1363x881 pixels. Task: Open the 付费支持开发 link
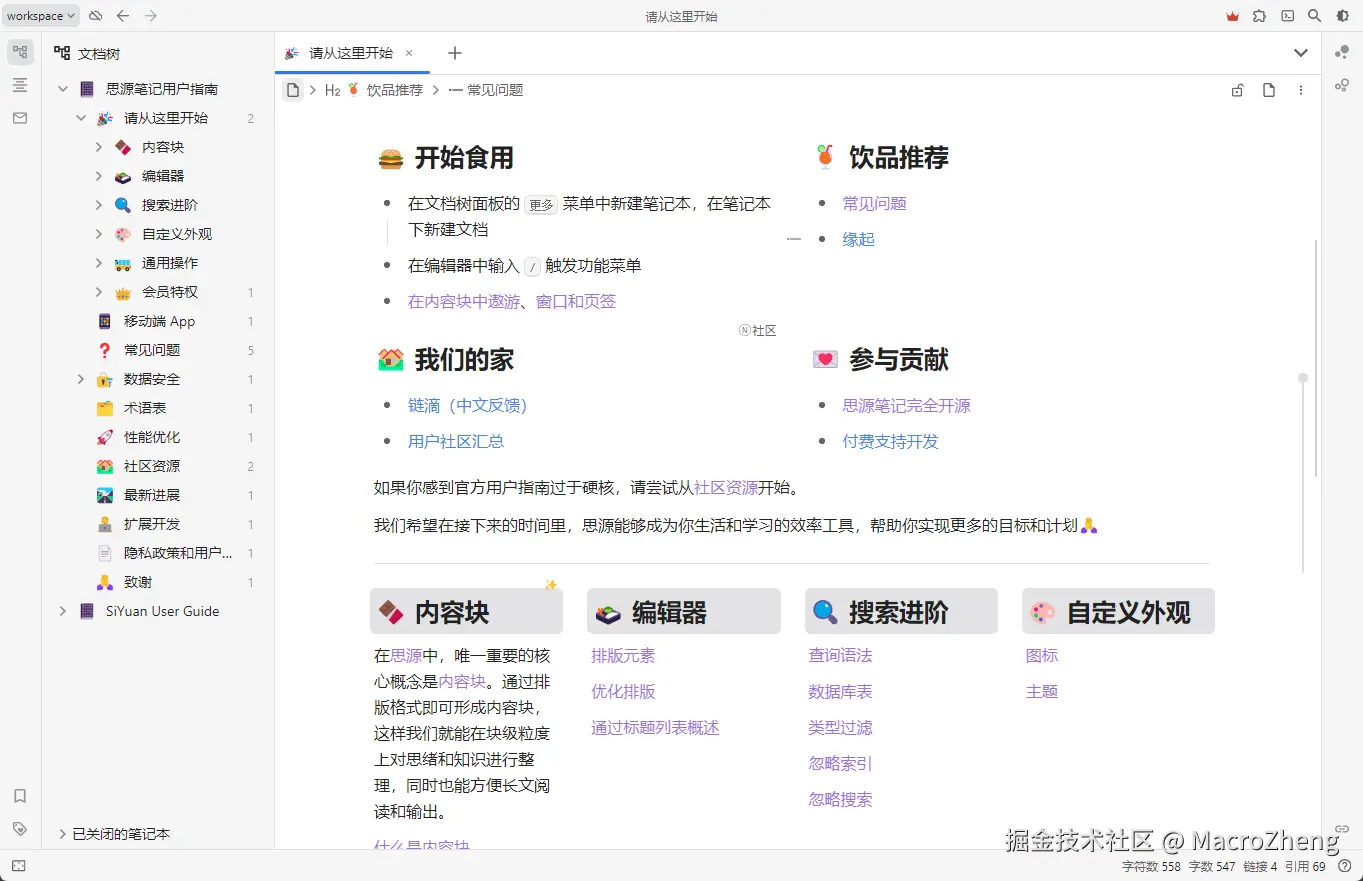coord(890,442)
